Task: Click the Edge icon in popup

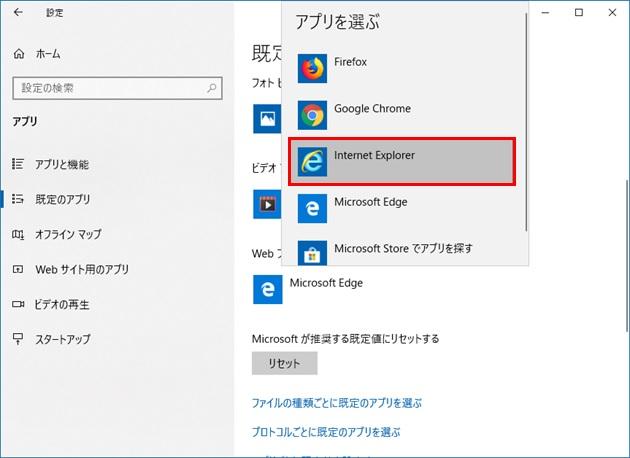Action: coord(312,208)
